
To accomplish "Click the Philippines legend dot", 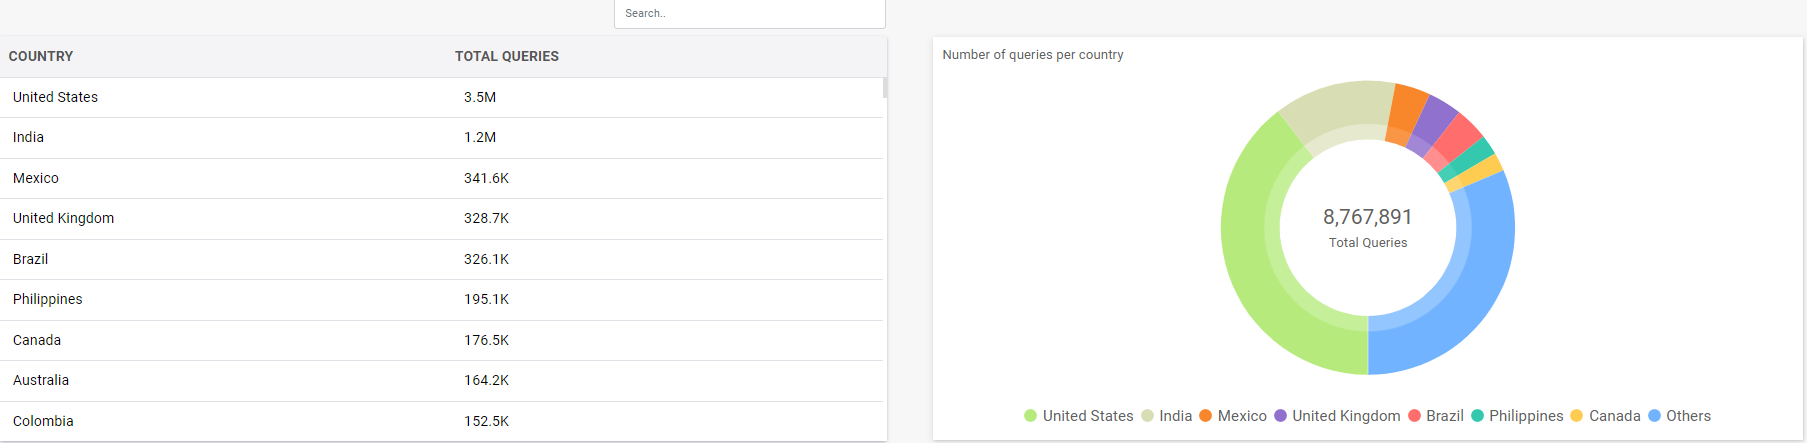I will pos(1477,416).
